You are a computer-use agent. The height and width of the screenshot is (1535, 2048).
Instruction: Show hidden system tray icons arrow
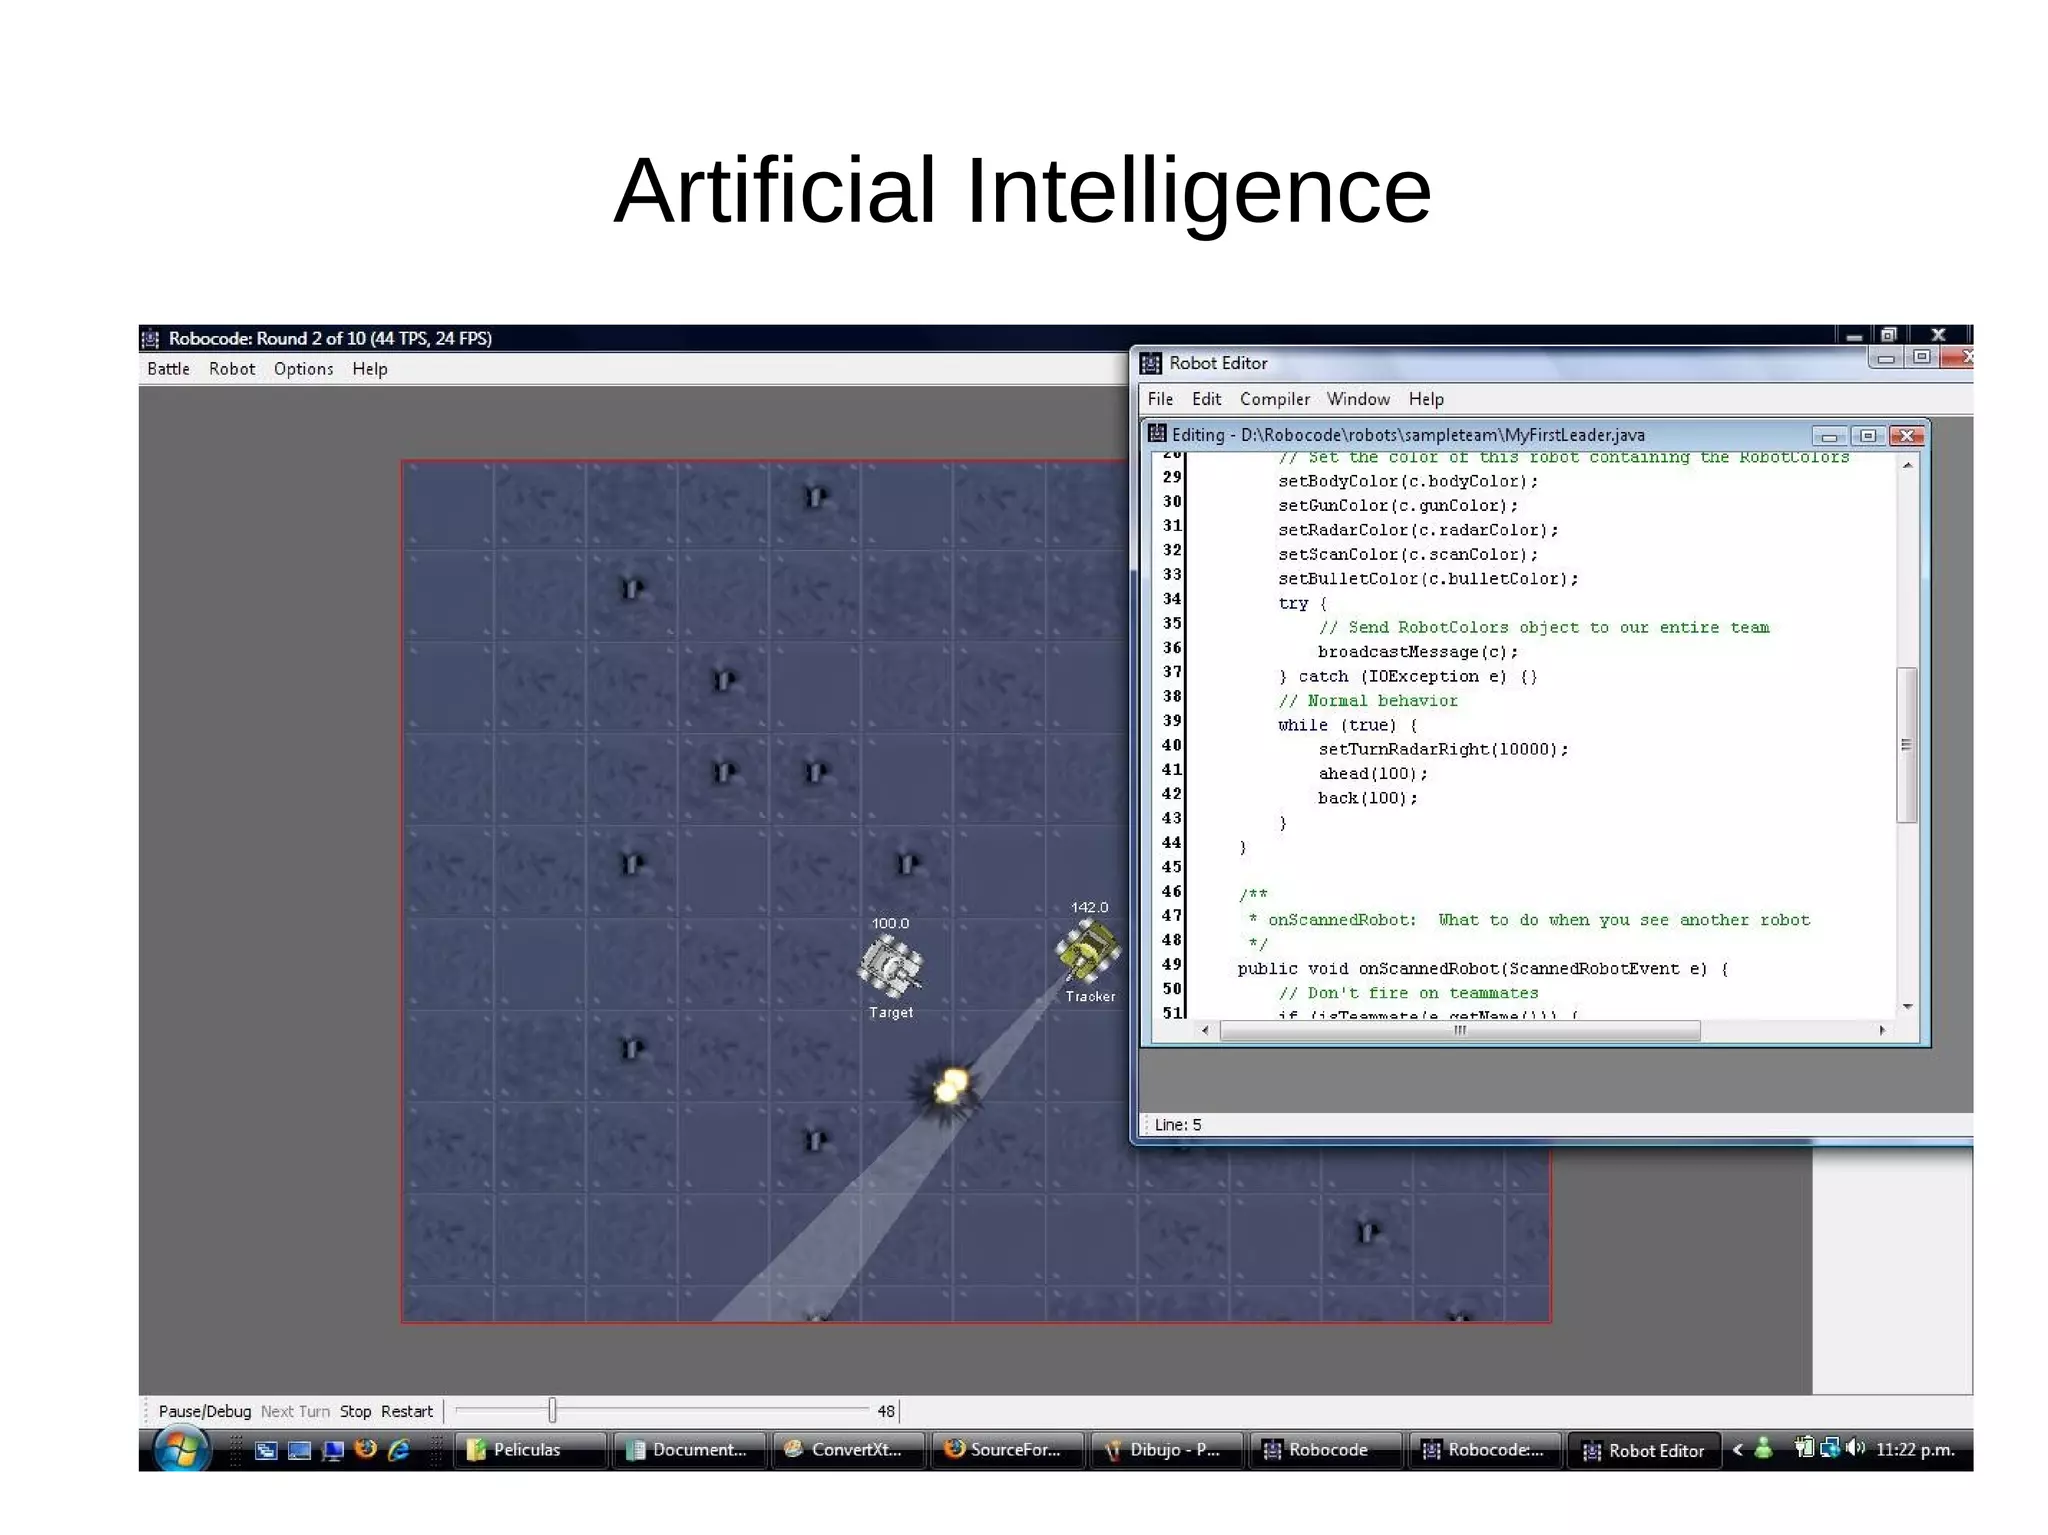point(1738,1449)
